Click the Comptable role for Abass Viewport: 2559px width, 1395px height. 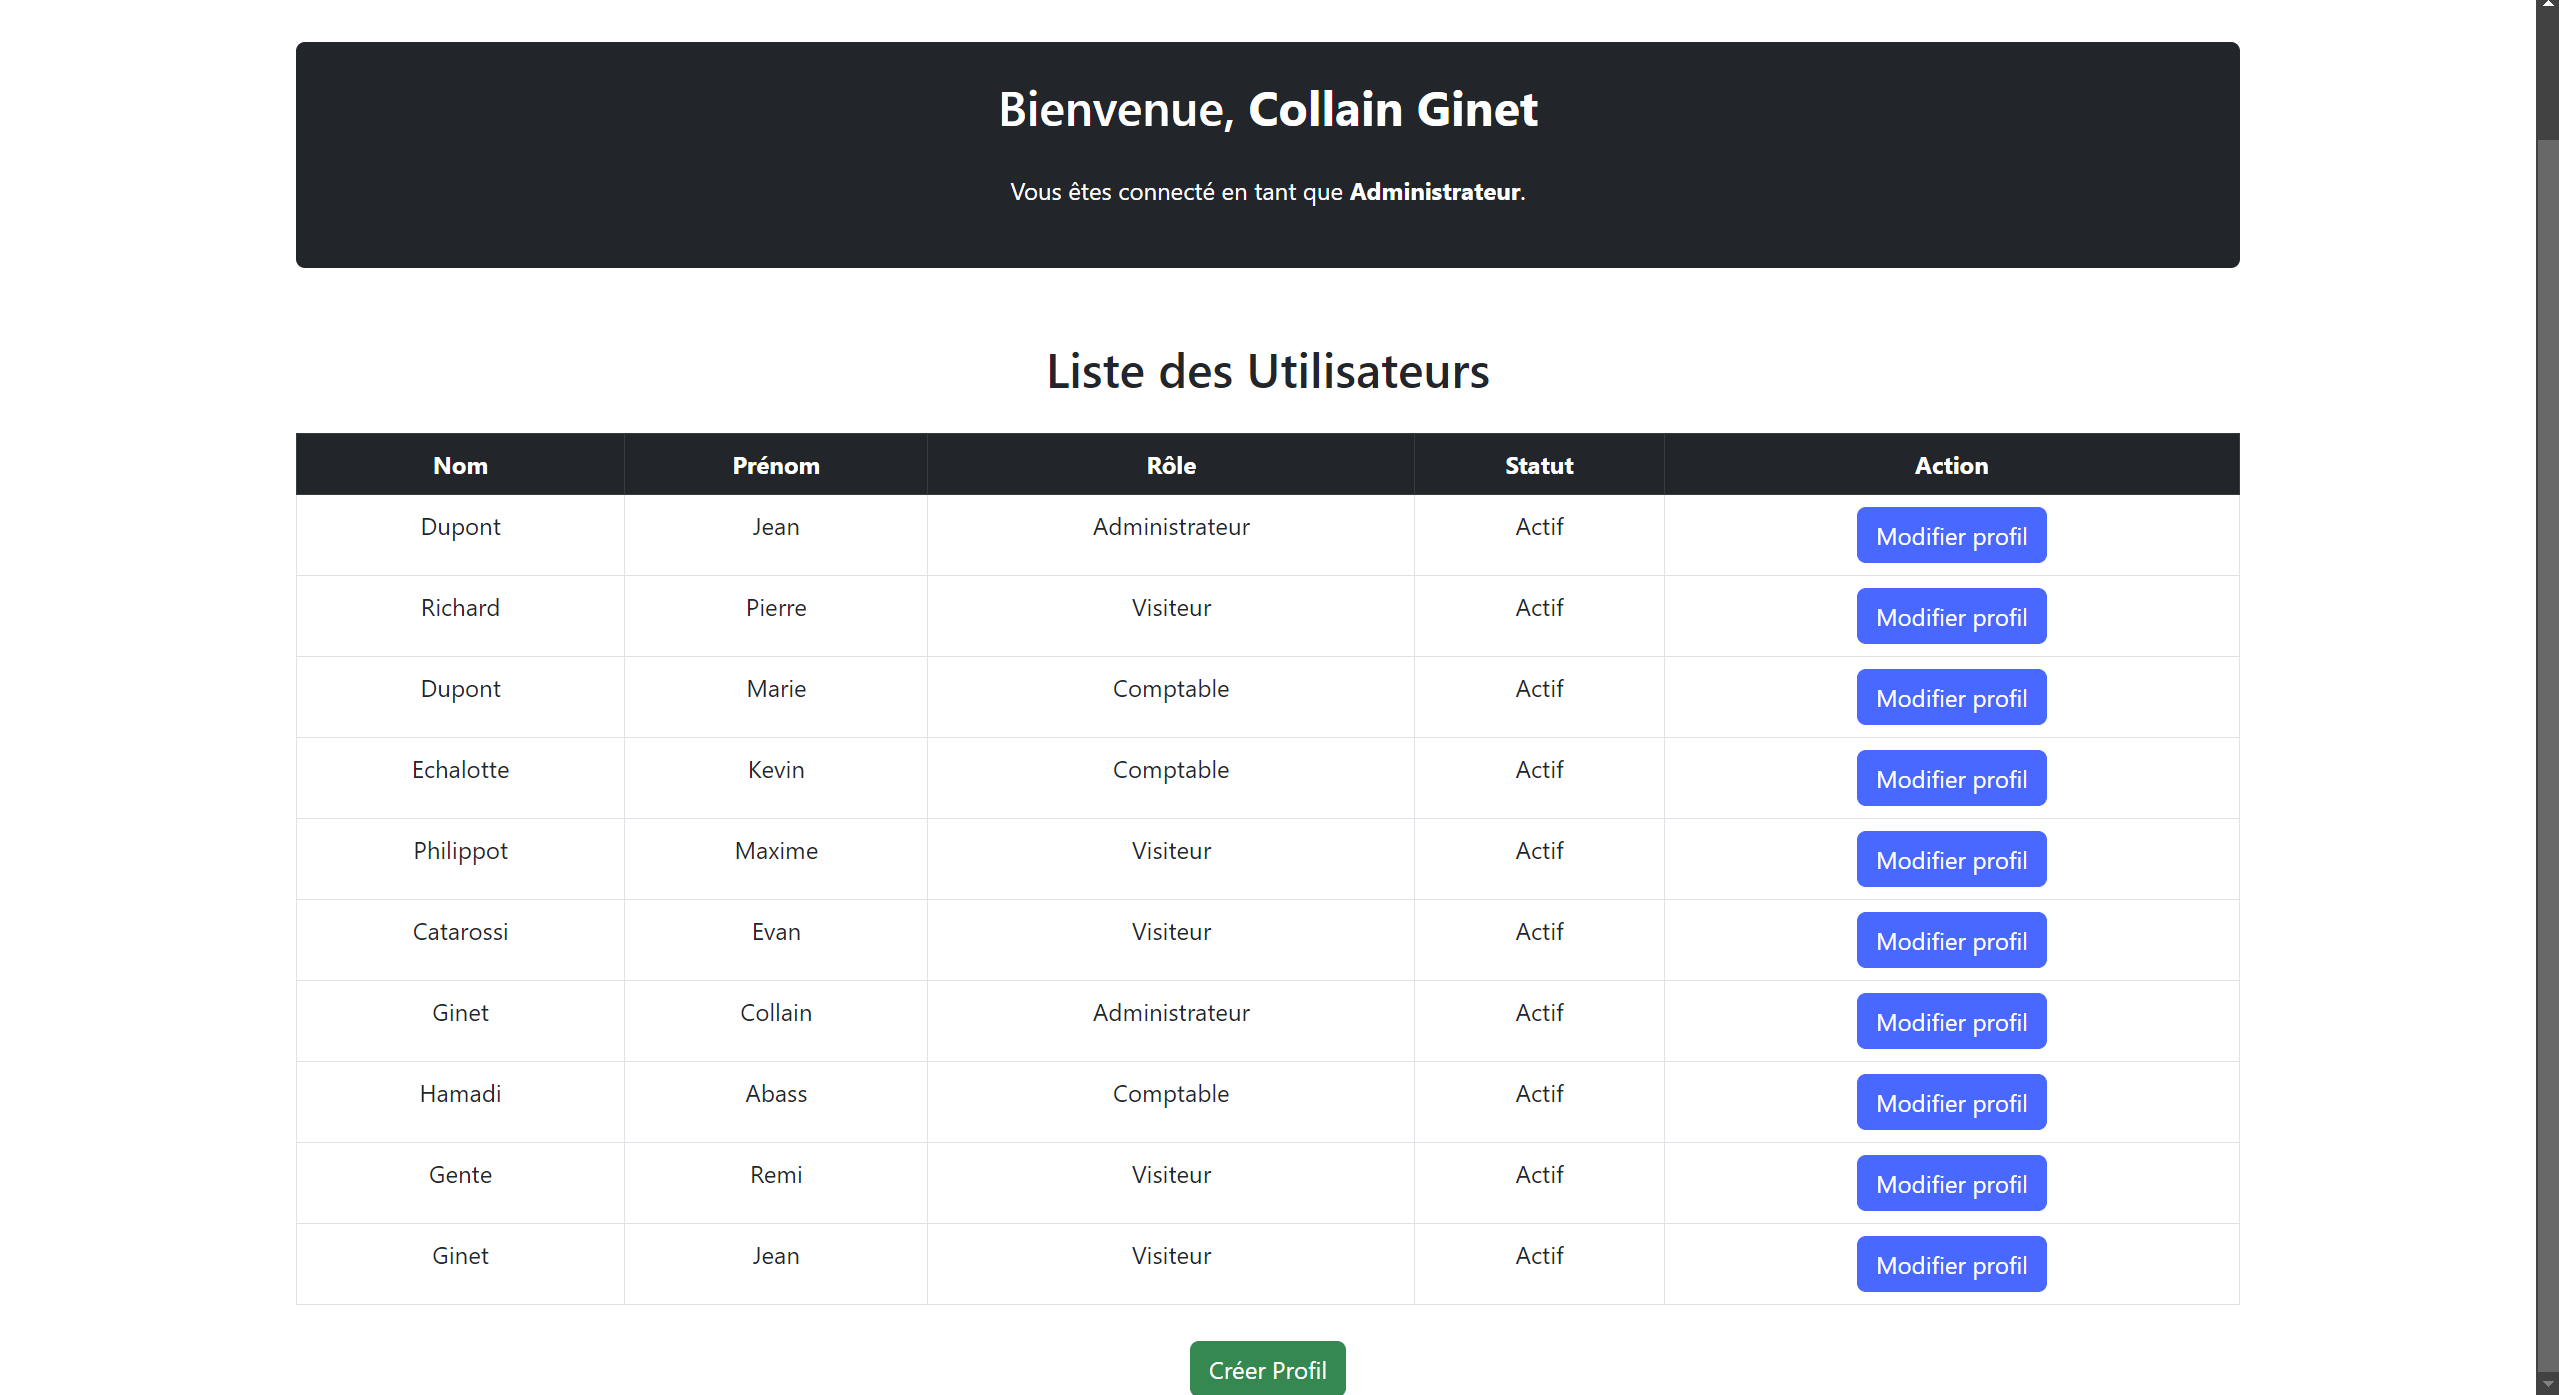[x=1171, y=1094]
